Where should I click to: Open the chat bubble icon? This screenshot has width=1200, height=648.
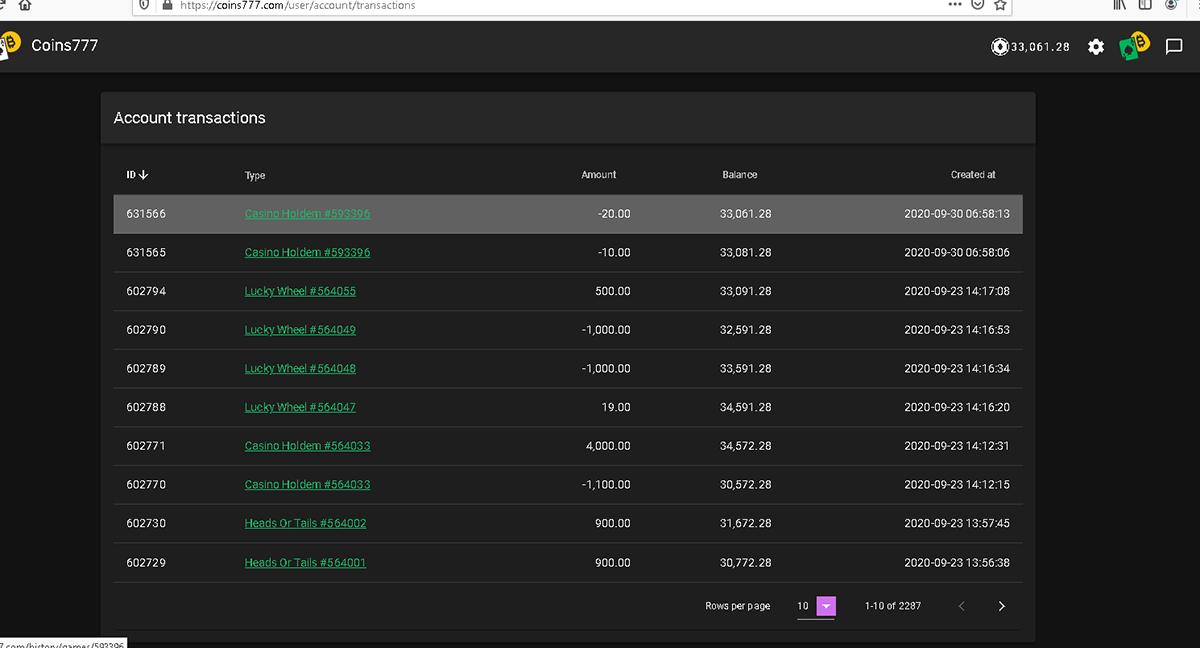pos(1174,46)
